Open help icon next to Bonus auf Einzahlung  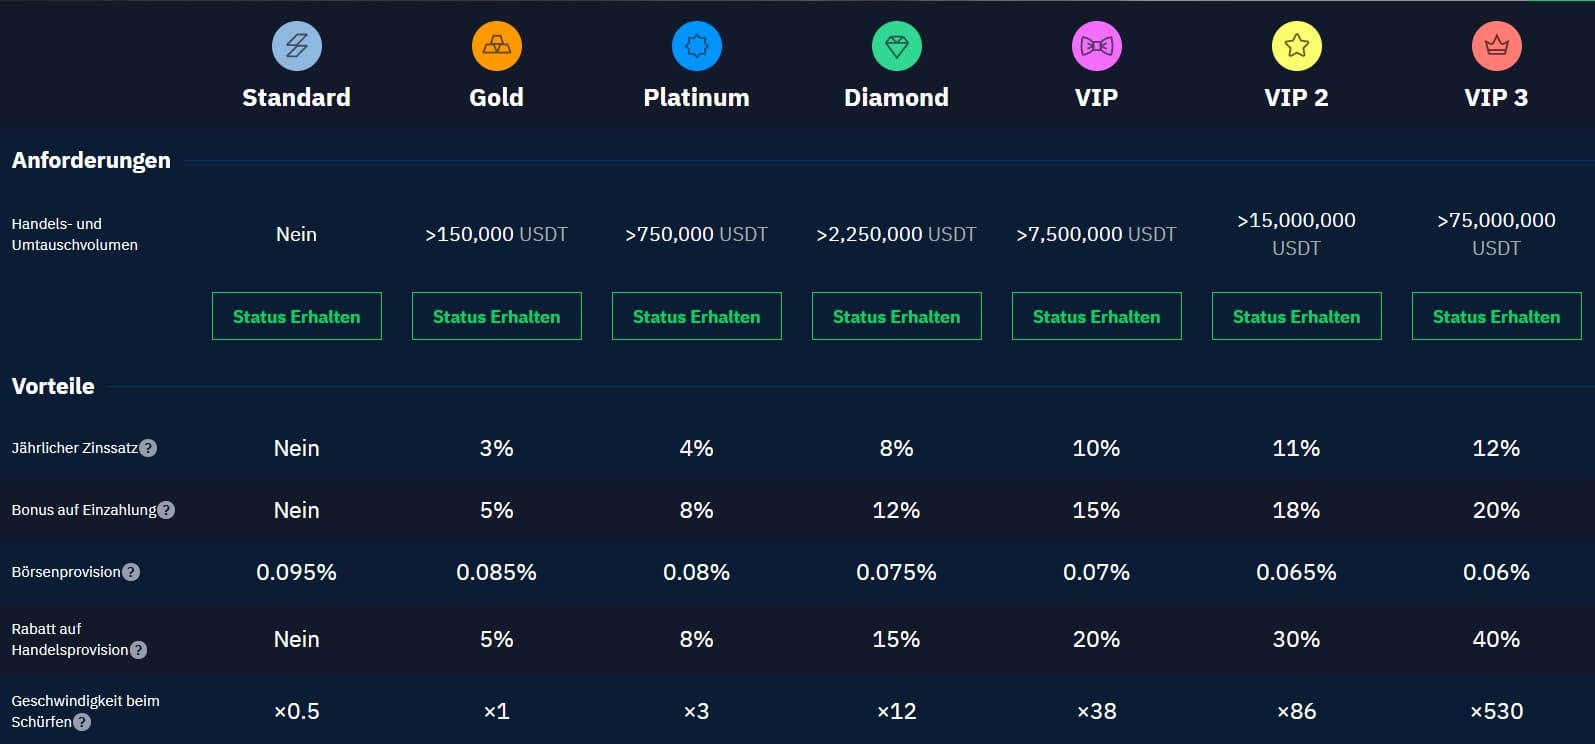pyautogui.click(x=166, y=510)
